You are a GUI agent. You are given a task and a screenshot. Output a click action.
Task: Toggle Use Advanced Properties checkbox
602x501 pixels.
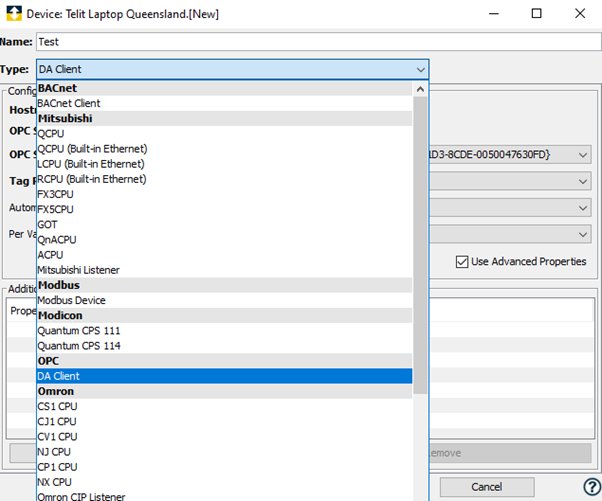pos(462,262)
